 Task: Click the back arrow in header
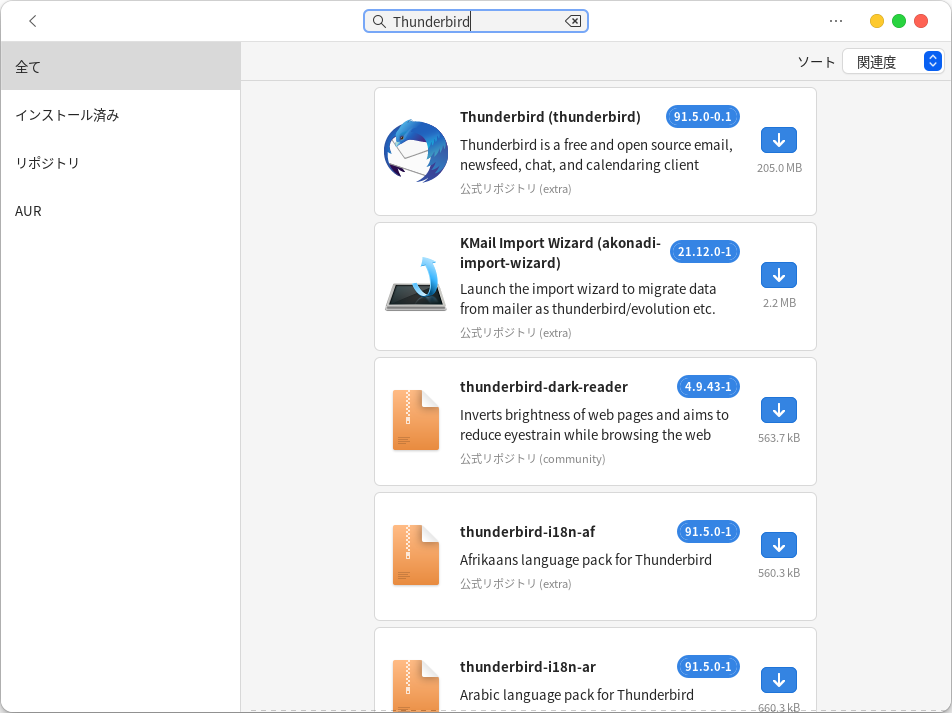coord(33,21)
